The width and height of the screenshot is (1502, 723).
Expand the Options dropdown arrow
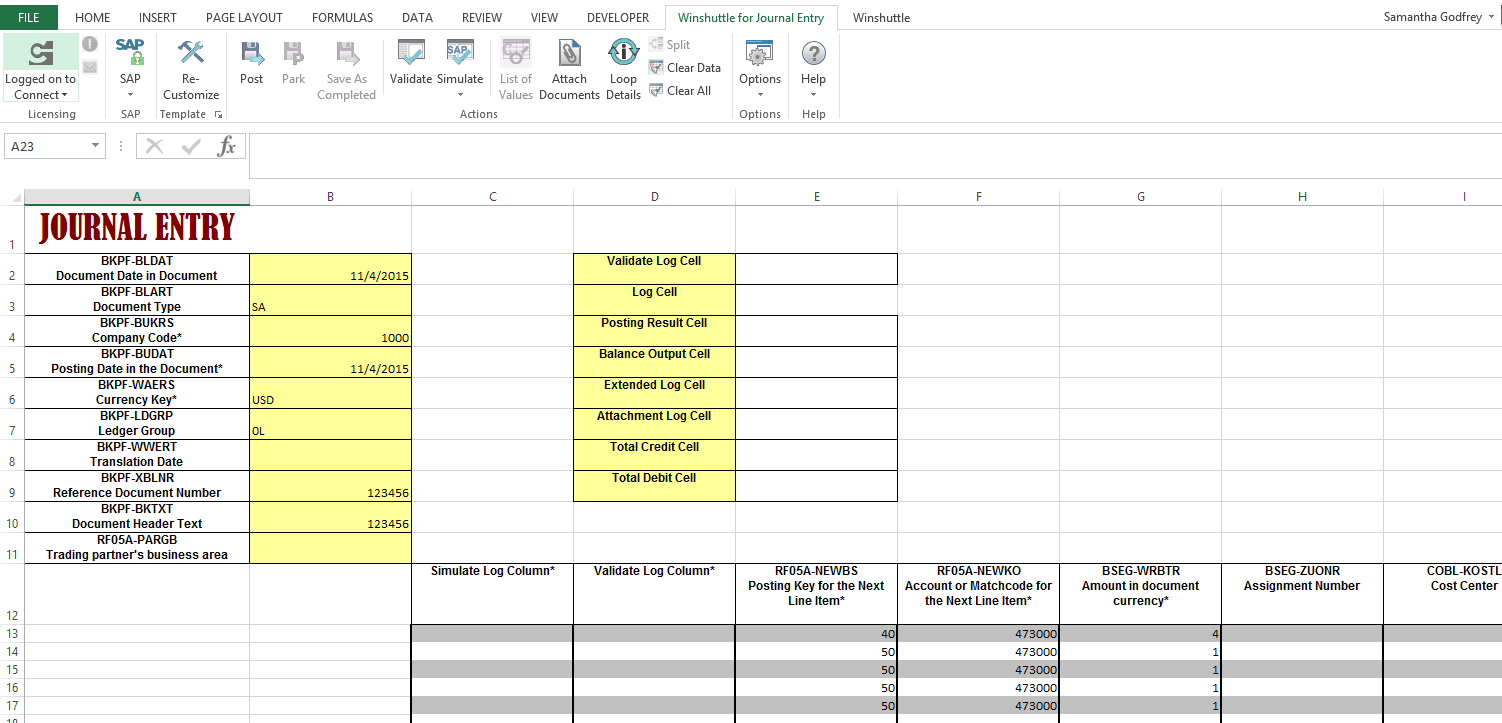point(760,95)
